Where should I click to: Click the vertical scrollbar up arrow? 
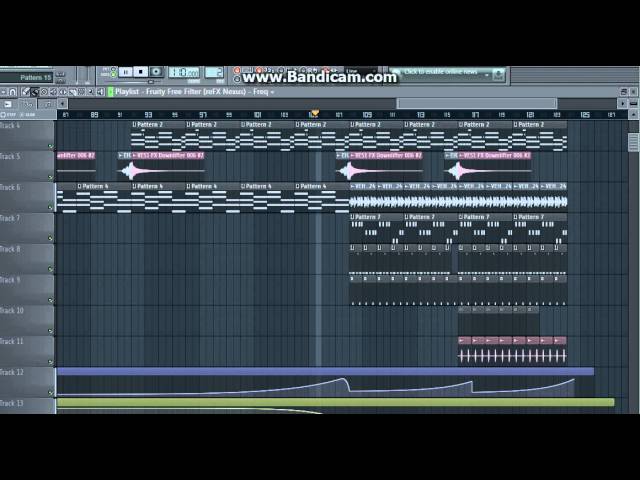(x=633, y=115)
